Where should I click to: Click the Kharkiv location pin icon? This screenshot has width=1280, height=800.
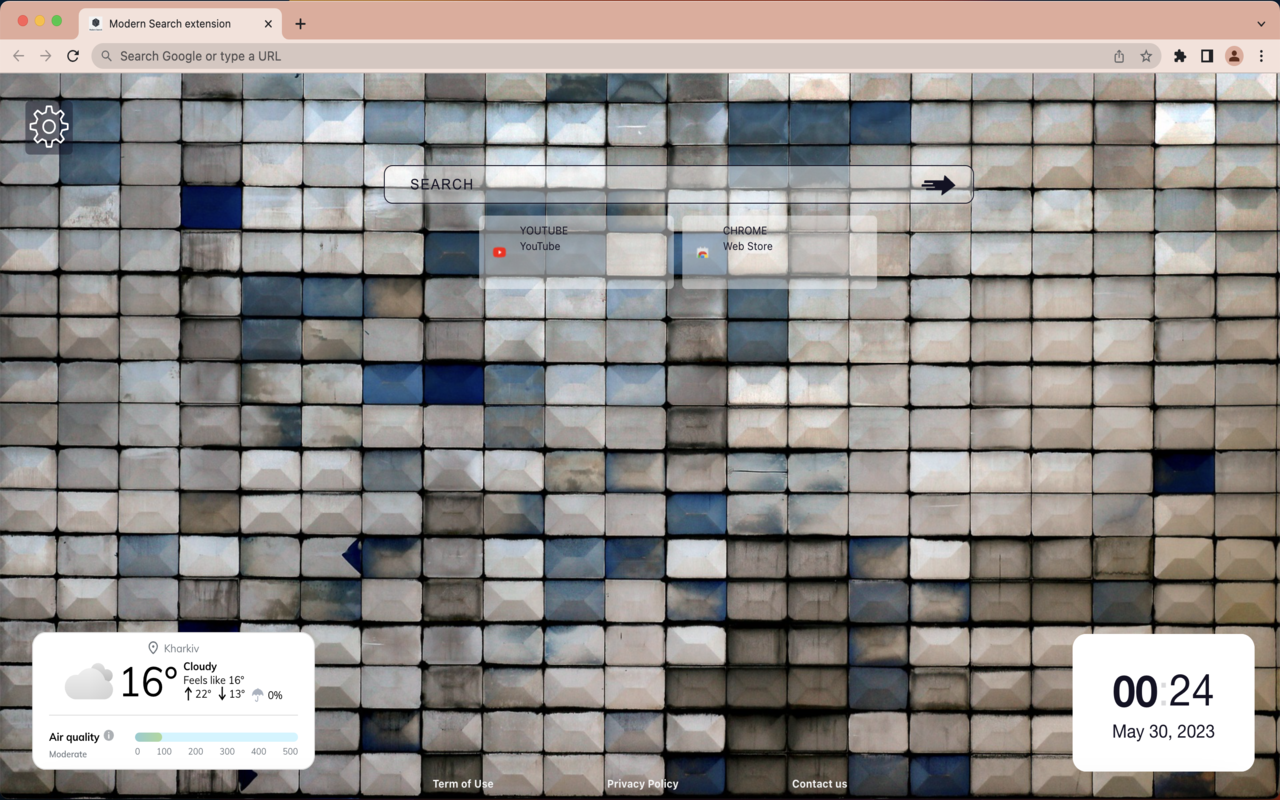(x=153, y=648)
